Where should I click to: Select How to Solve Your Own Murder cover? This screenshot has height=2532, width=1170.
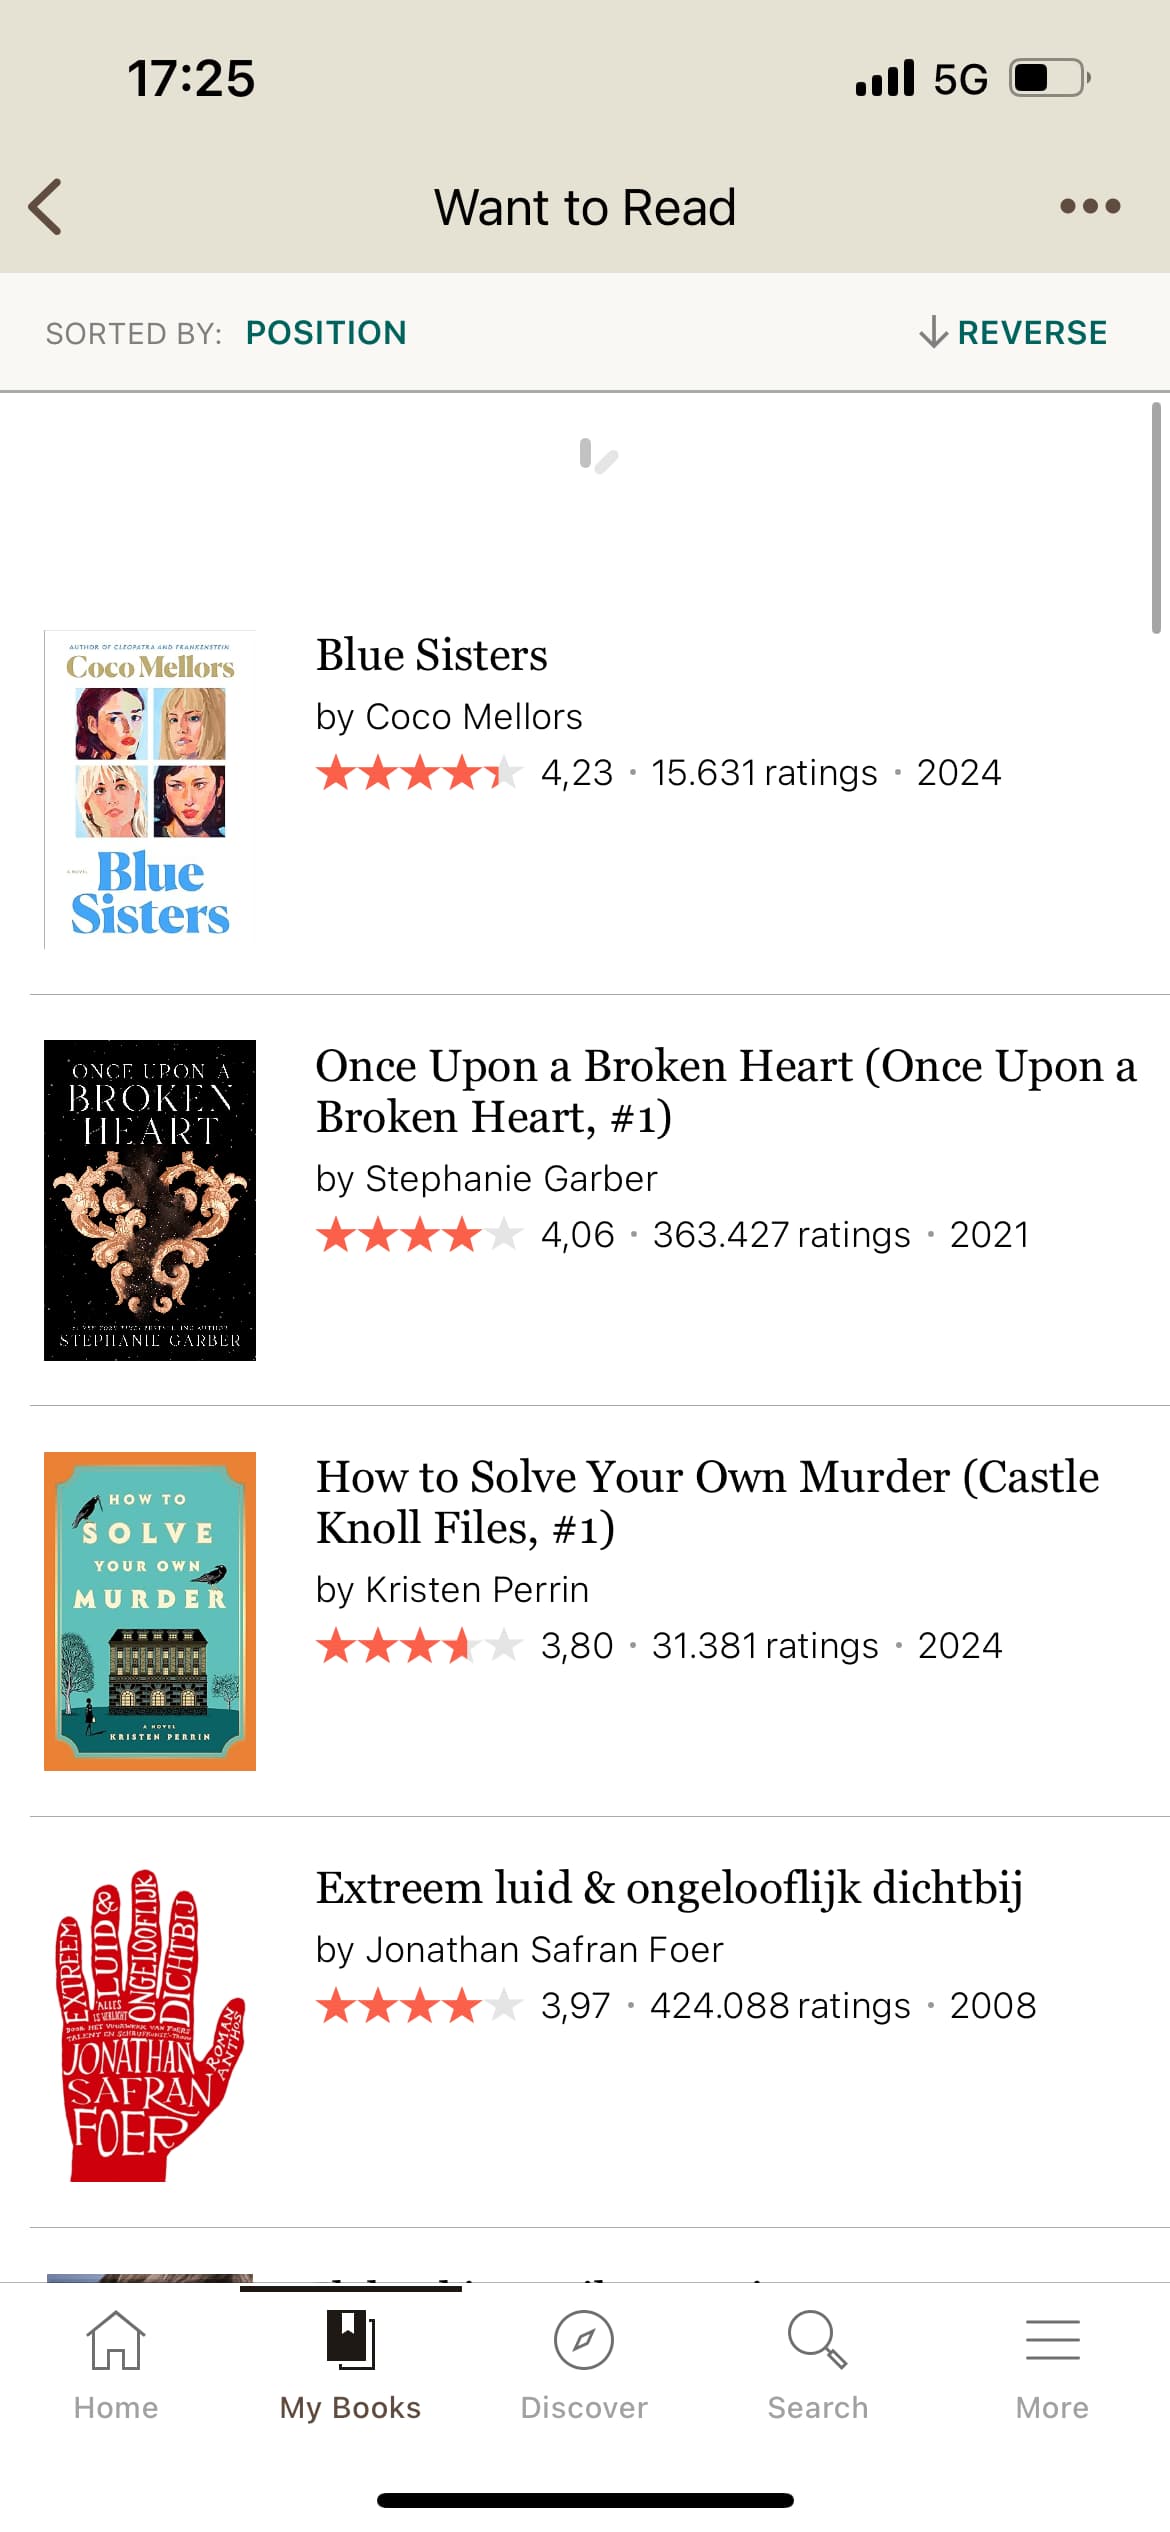(x=150, y=1611)
